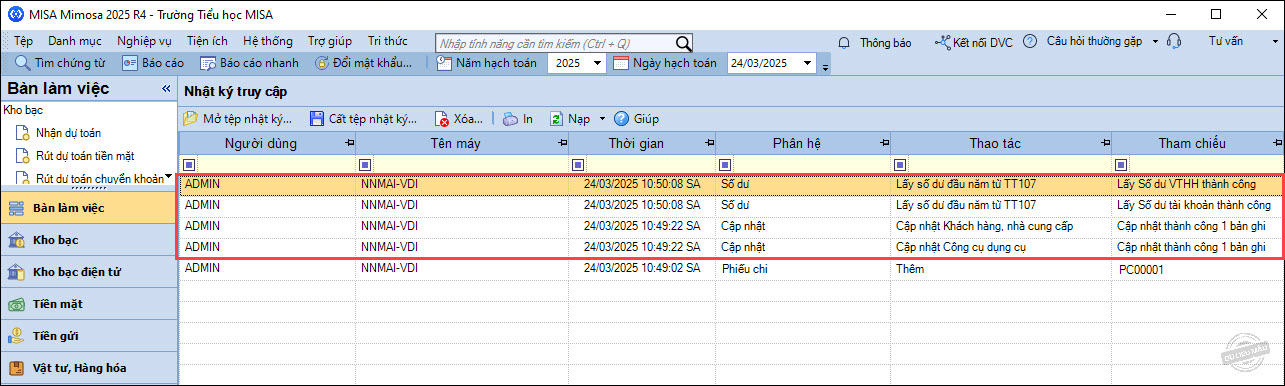Click the Tiền mặt sidebar icon
Screen dimensions: 1285x386
pos(16,304)
